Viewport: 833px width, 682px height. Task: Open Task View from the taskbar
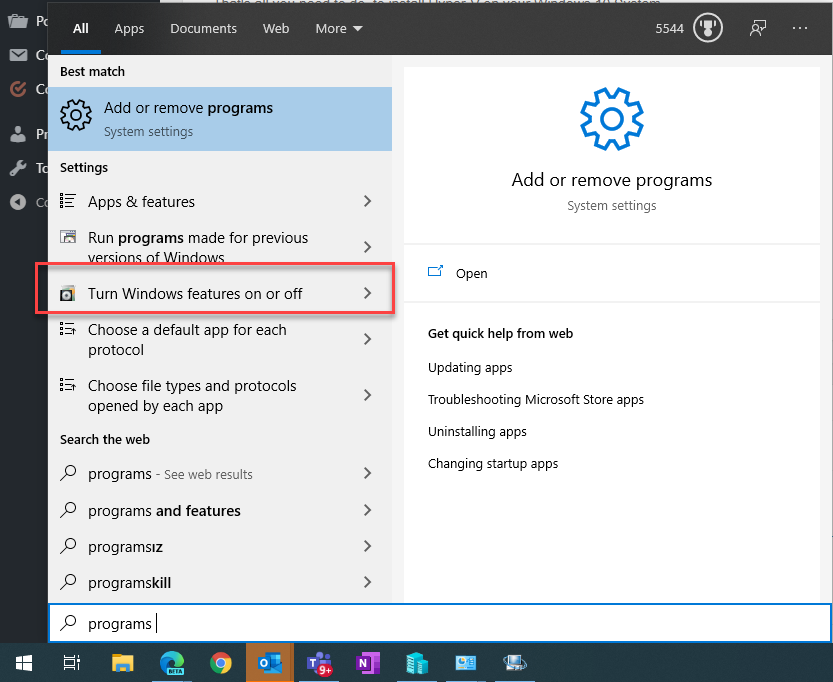(72, 663)
